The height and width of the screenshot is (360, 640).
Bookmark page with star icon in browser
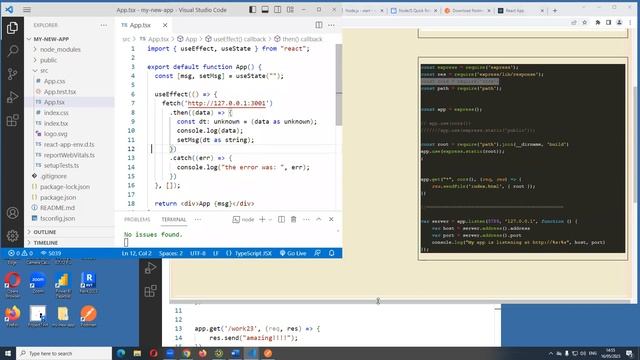pos(585,22)
